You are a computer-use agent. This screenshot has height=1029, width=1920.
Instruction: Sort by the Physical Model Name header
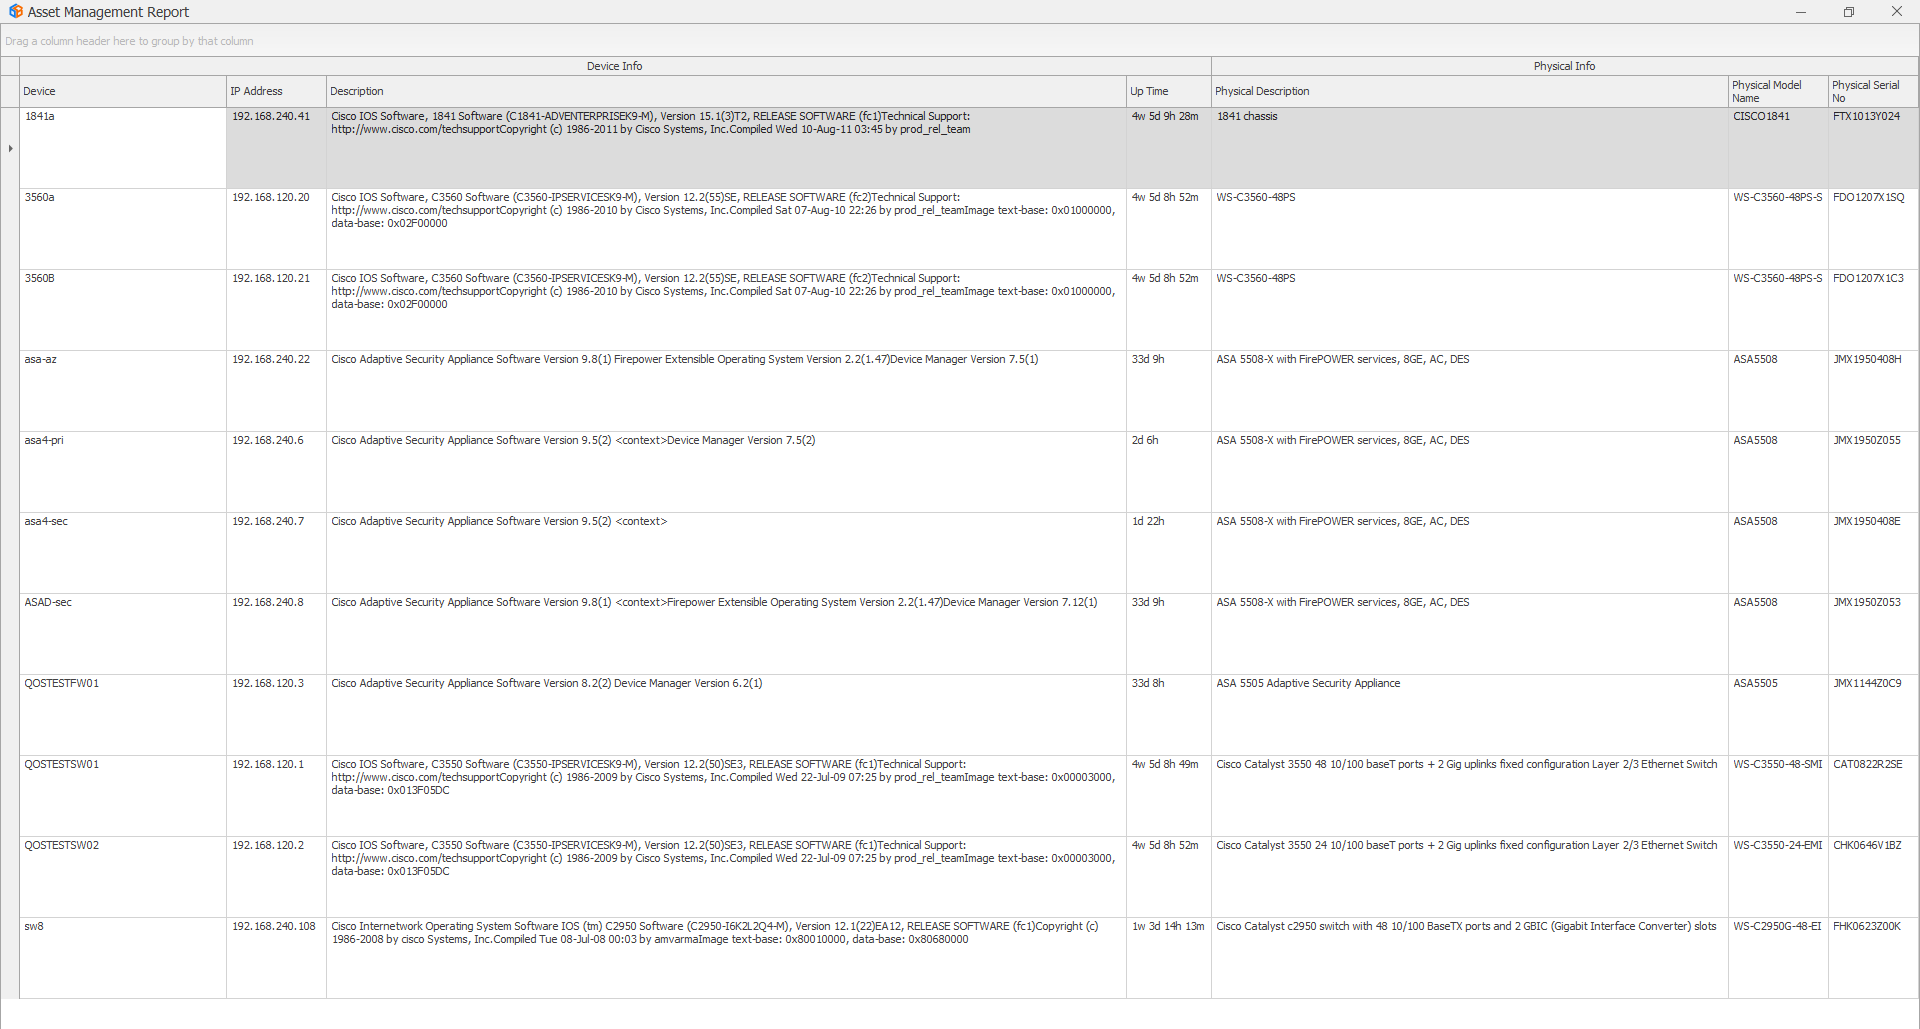1778,91
